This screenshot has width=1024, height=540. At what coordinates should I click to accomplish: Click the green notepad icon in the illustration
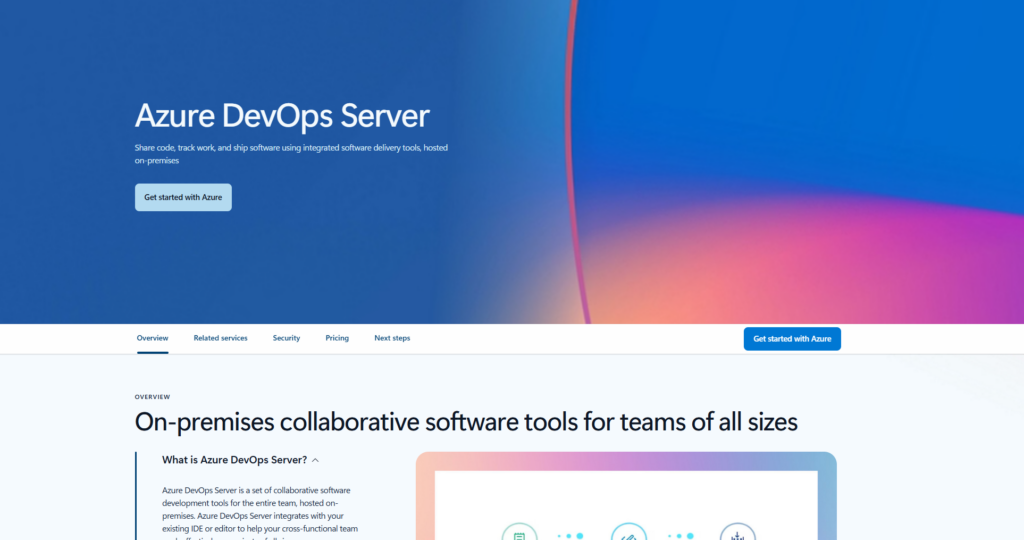coord(519,533)
